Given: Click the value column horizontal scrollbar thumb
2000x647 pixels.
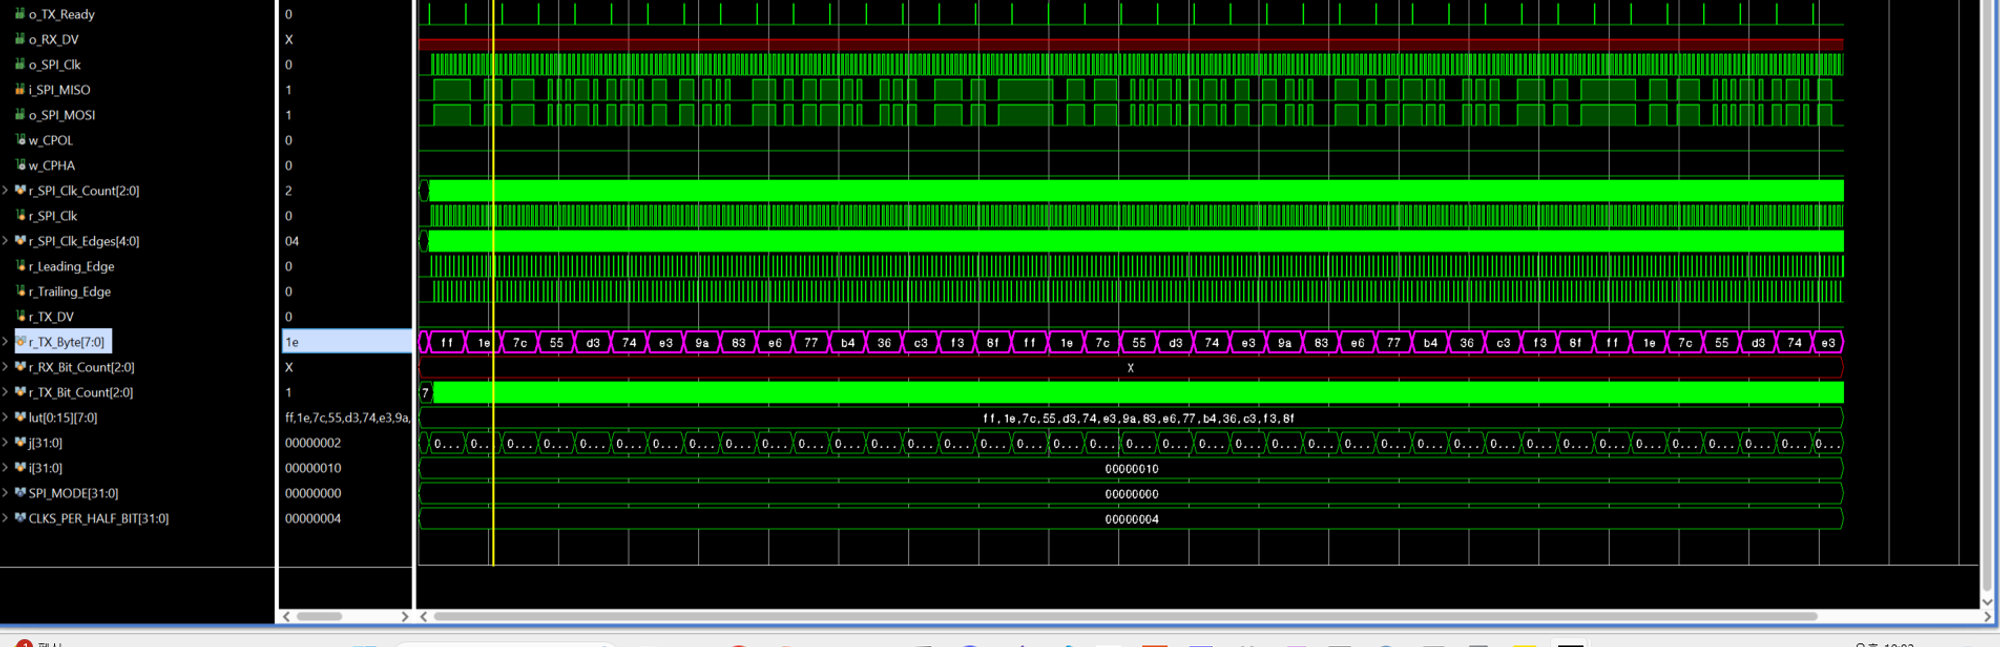Looking at the screenshot, I should (x=320, y=616).
